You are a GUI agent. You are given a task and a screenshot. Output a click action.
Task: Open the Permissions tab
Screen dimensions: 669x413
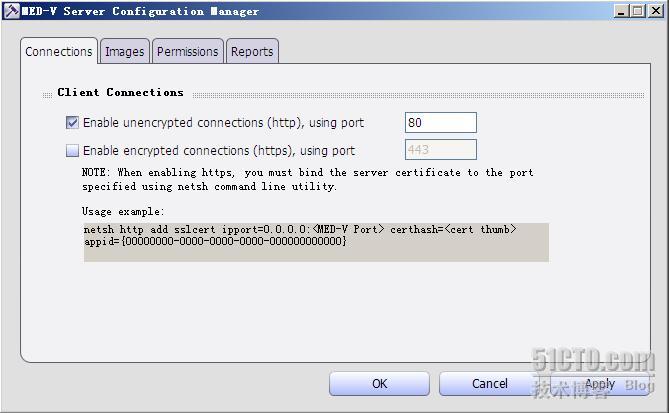(188, 52)
